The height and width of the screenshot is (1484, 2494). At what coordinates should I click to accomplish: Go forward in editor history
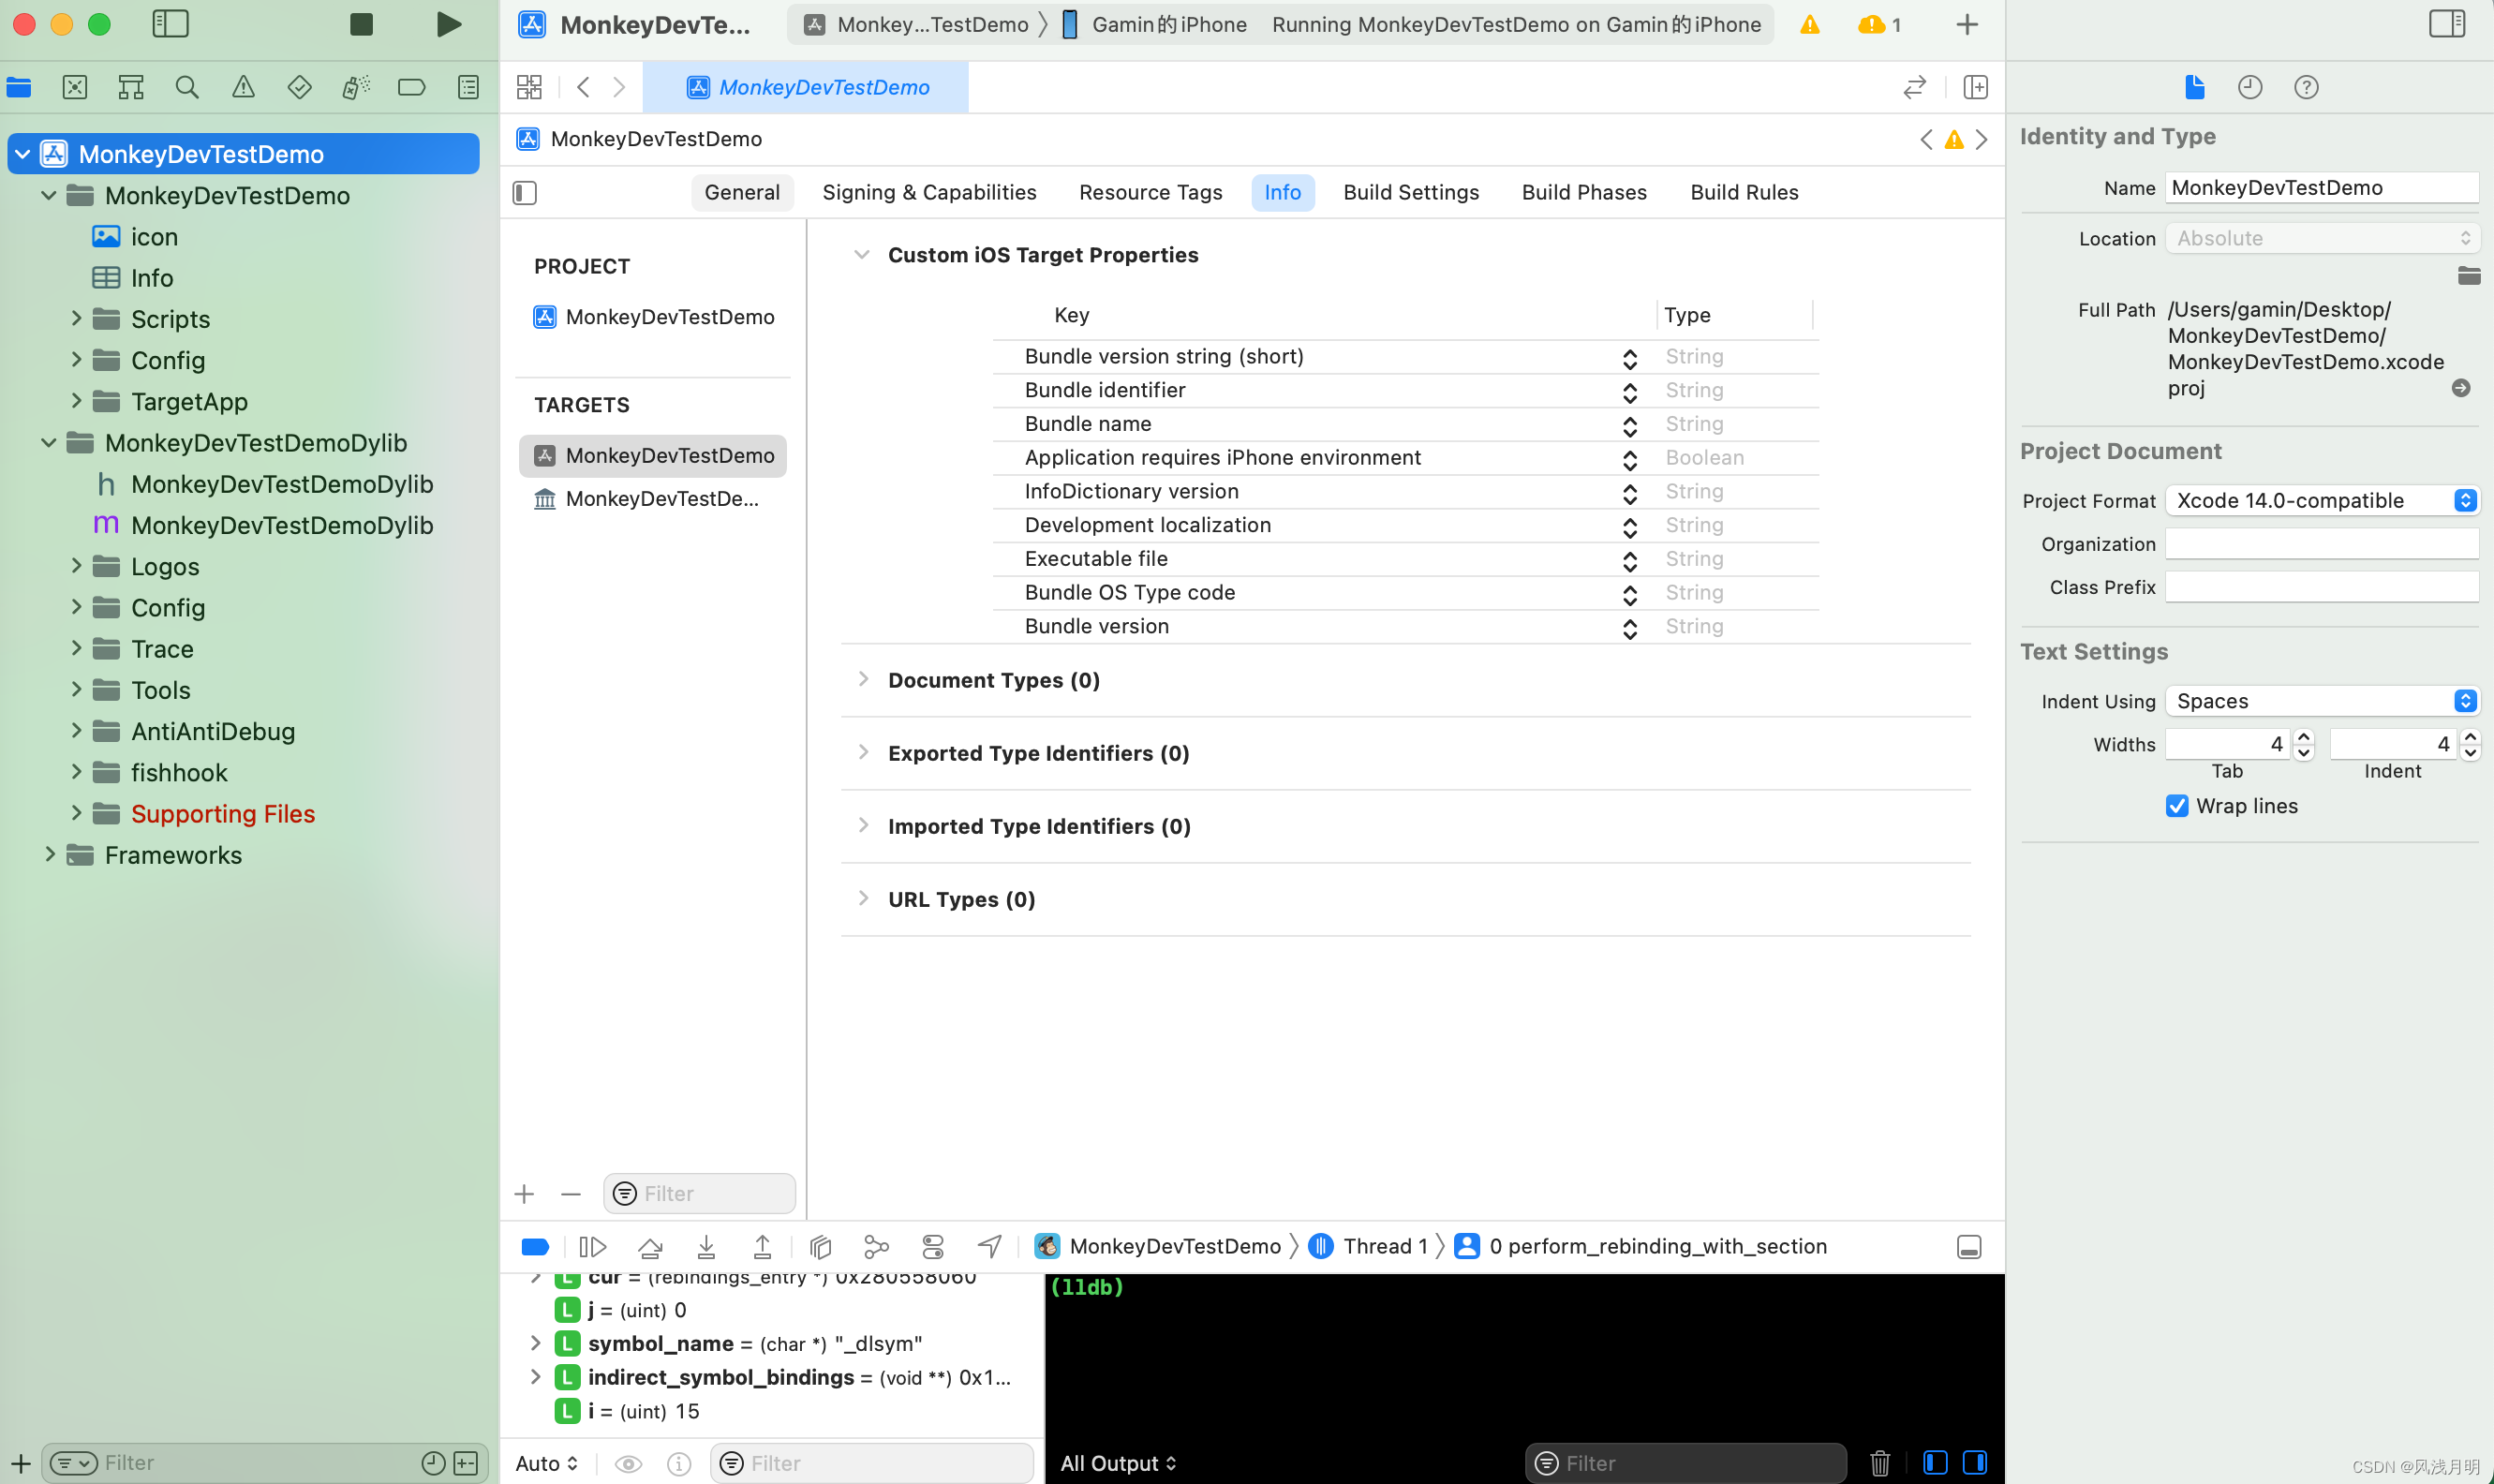tap(619, 87)
